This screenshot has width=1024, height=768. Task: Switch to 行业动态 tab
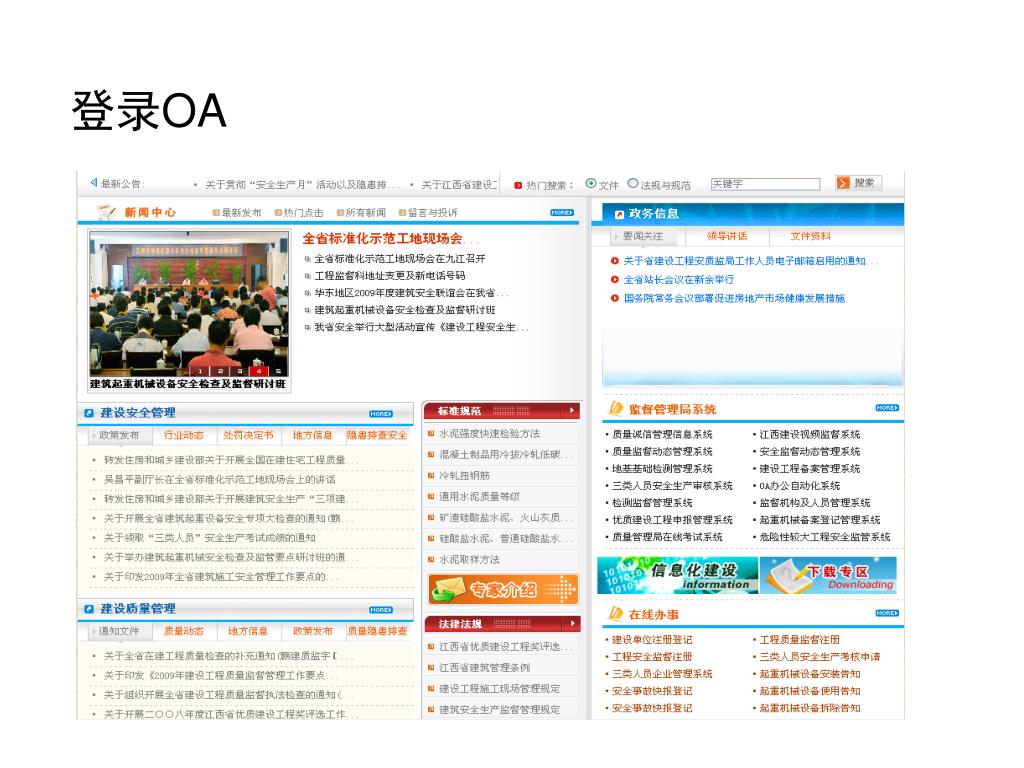pos(184,435)
